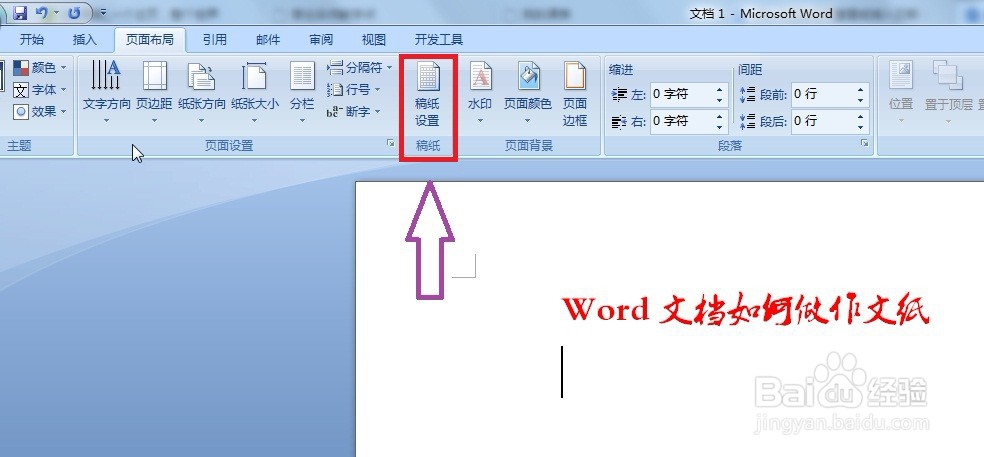Open the 断字 hyphenation menu

point(354,112)
